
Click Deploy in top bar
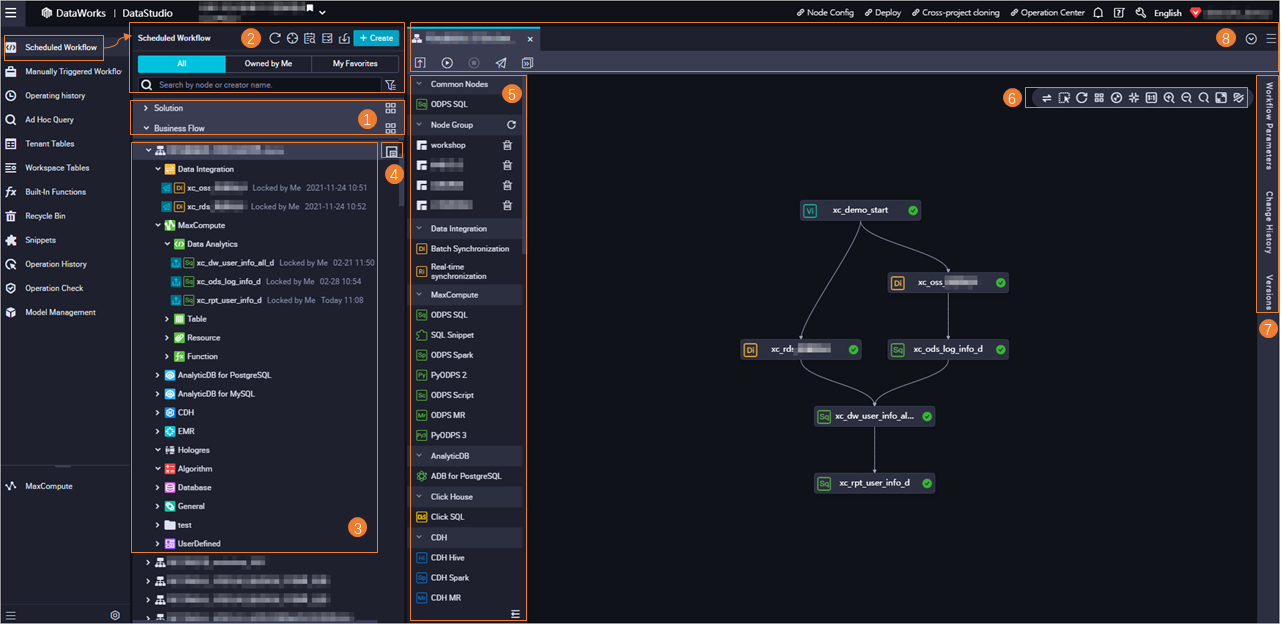pos(882,13)
